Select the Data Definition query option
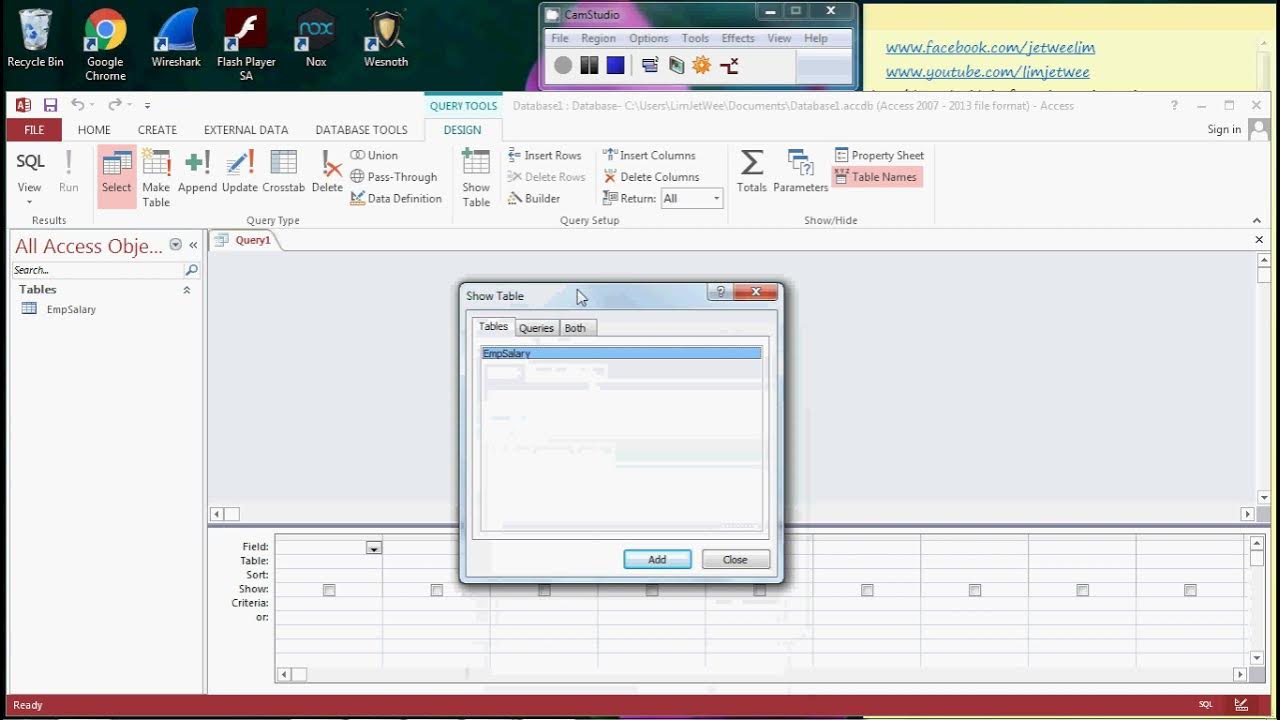 coord(396,198)
